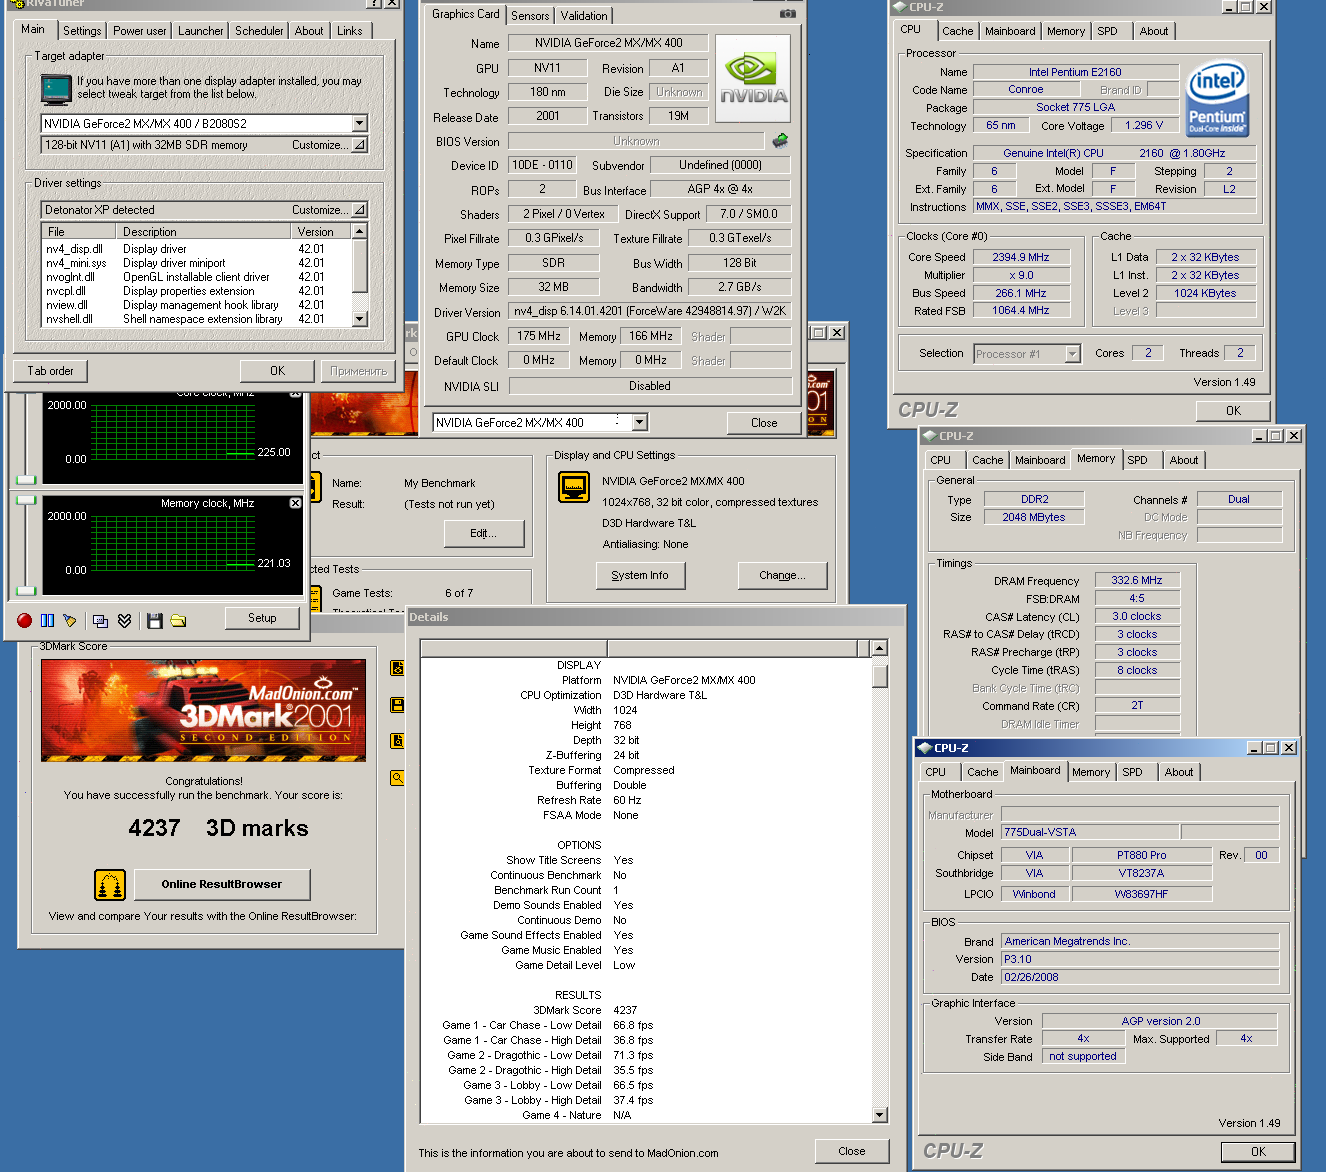Open the RivaTuner target adapter dropdown
The height and width of the screenshot is (1172, 1326).
coord(359,123)
